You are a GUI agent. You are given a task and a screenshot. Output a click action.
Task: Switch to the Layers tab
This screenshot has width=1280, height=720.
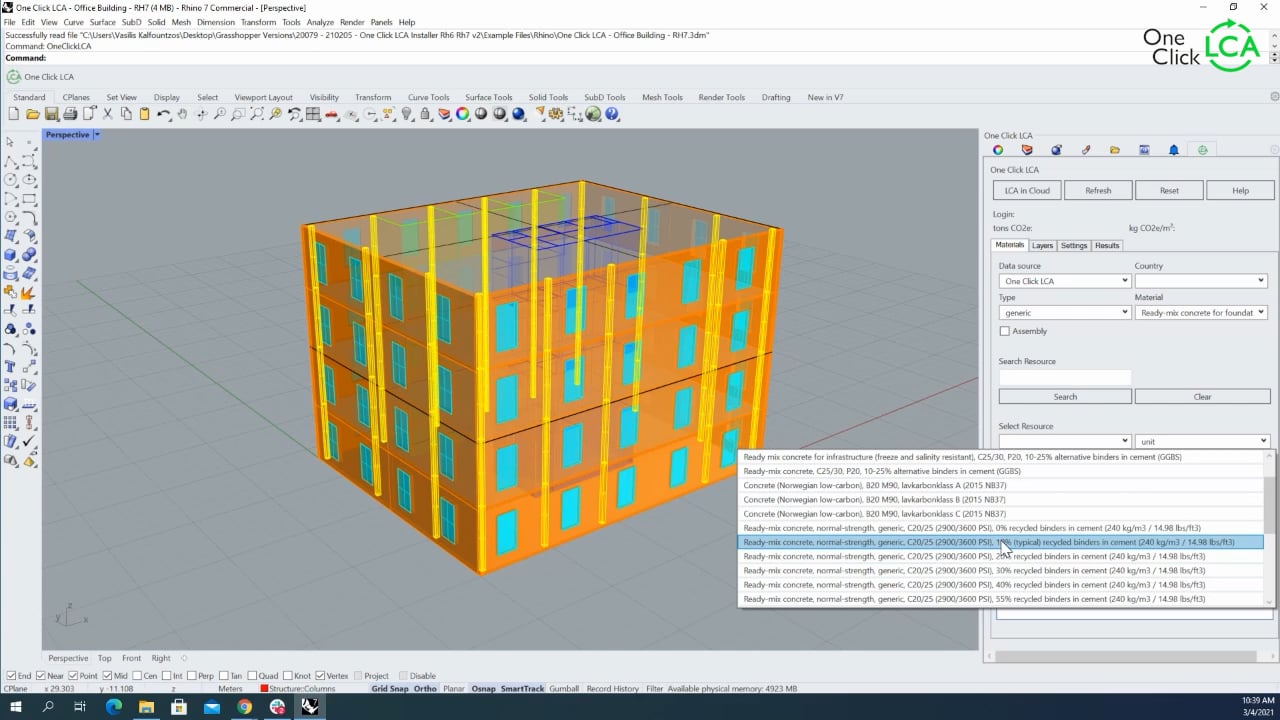pyautogui.click(x=1042, y=245)
